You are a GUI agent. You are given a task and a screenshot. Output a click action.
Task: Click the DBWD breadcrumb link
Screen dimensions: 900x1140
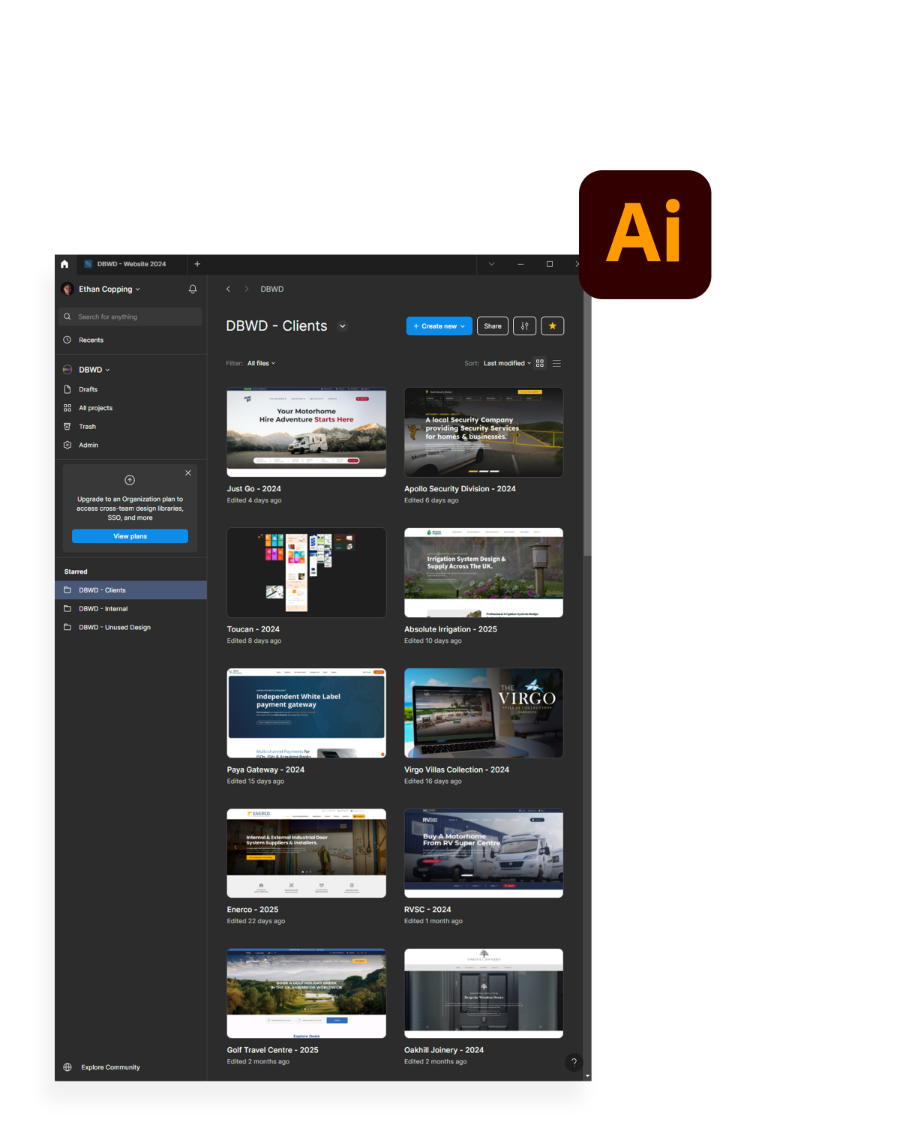[272, 289]
